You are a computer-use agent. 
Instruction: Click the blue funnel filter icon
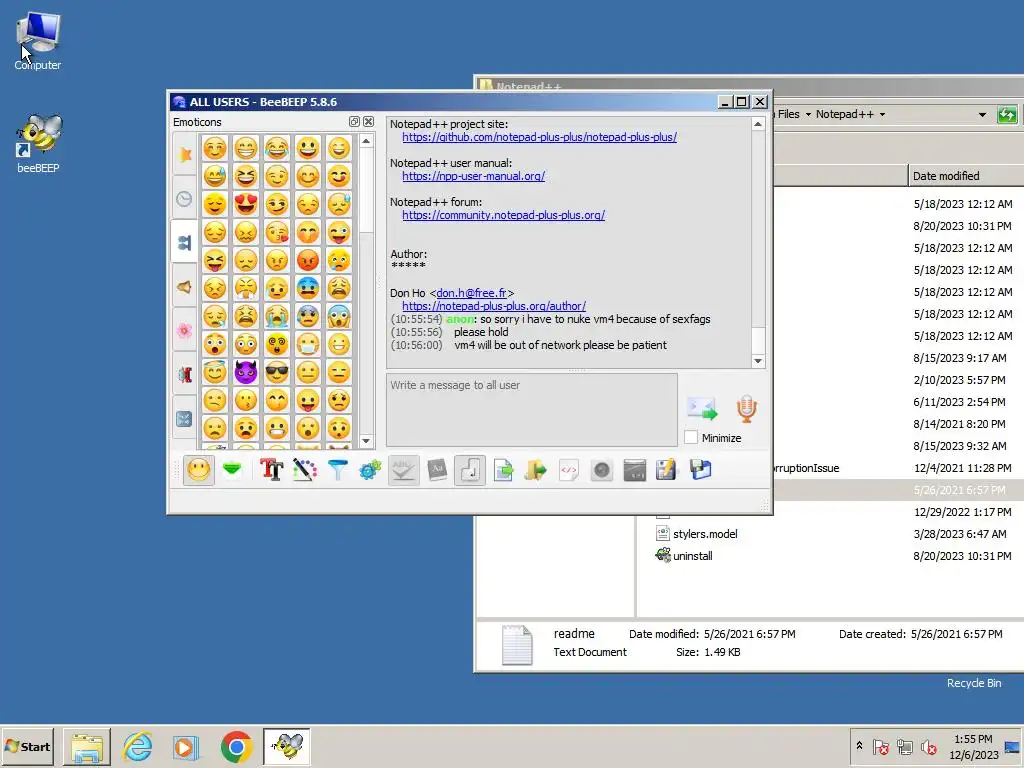tap(338, 470)
